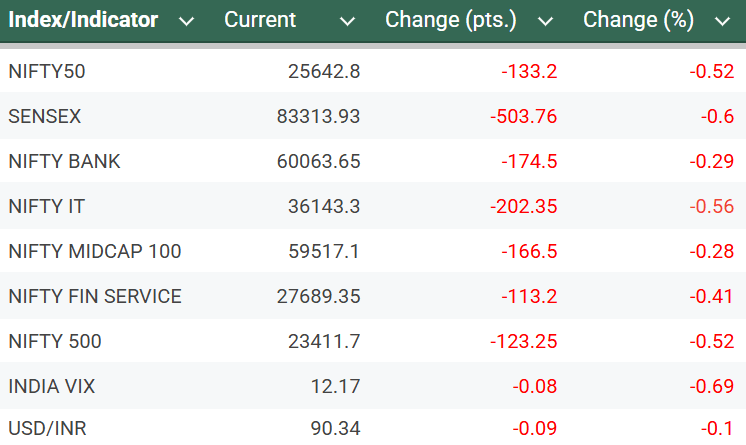Click the Change (%) header label
The height and width of the screenshot is (445, 746).
[640, 20]
